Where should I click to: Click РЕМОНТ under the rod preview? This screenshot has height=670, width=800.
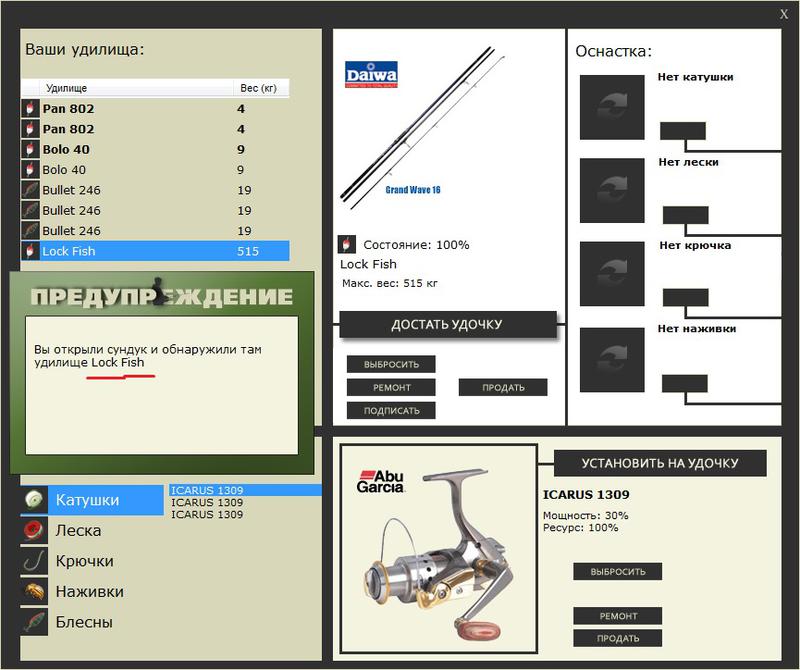[x=391, y=387]
